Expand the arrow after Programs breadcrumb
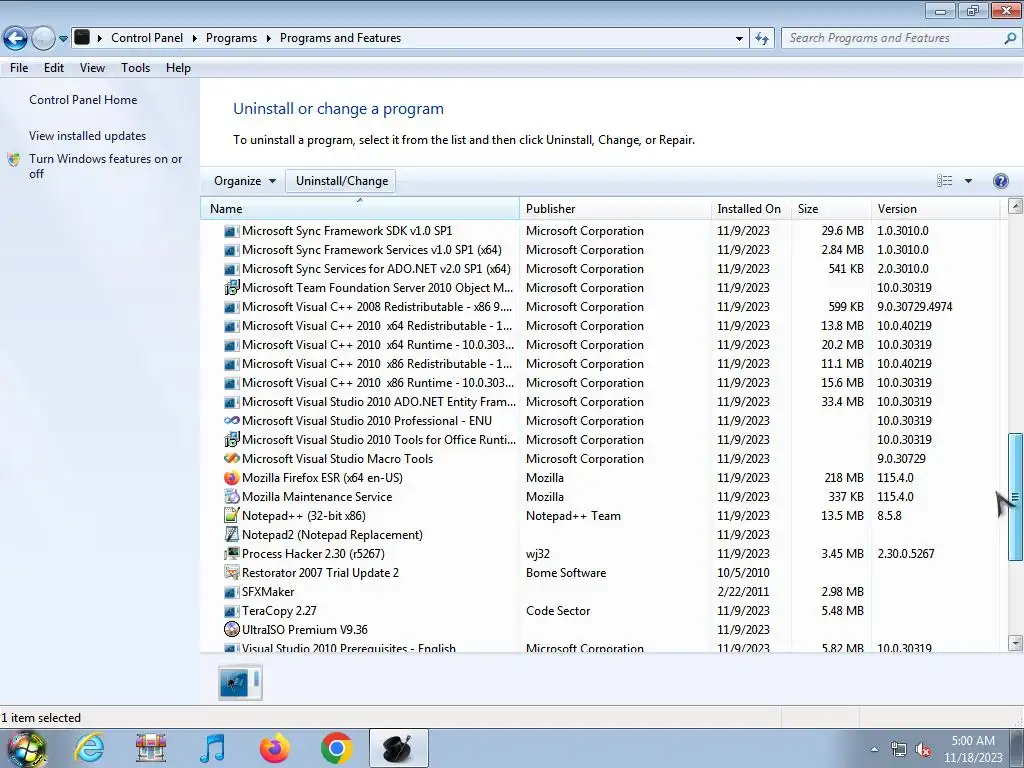 (268, 39)
